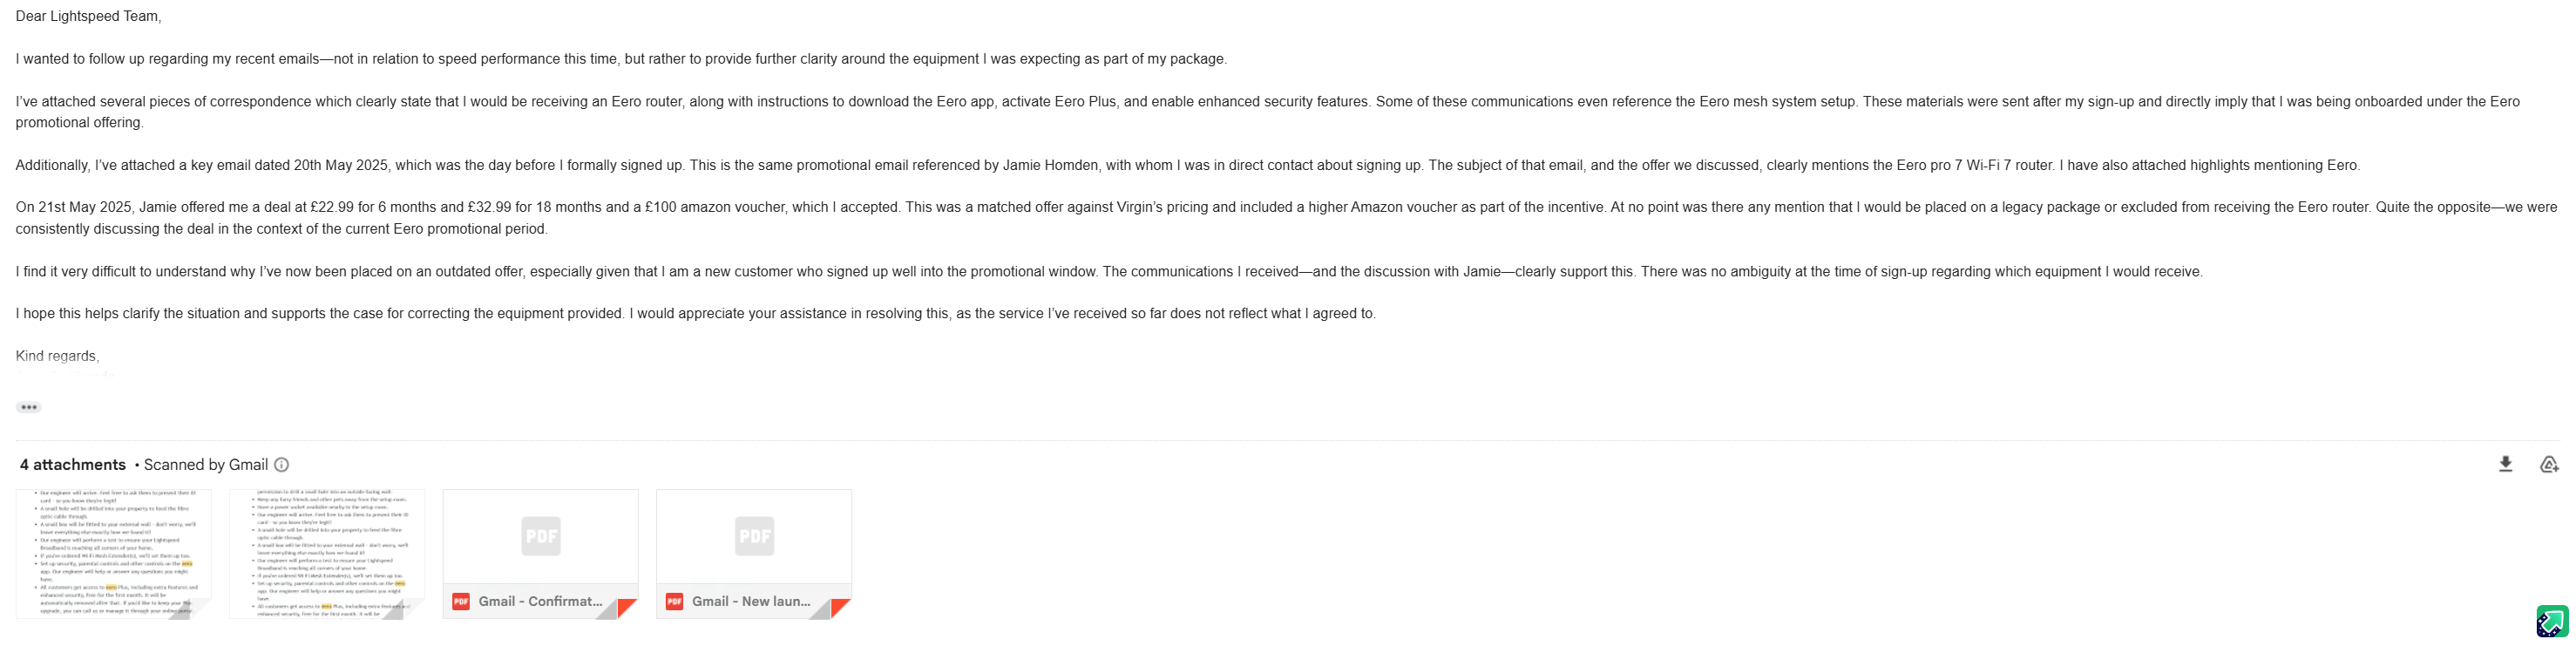Click gray PDF placeholder in Confirmat... attachment preview
Image resolution: width=2576 pixels, height=646 pixels.
[x=541, y=536]
